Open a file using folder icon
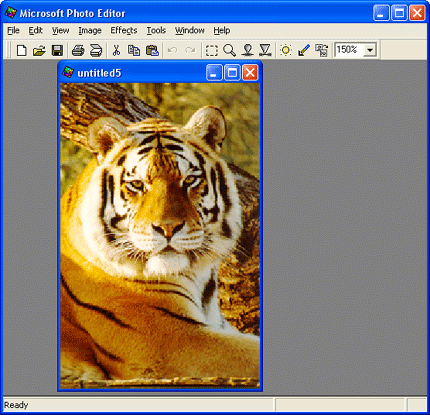Viewport: 430px width, 415px height. (39, 51)
